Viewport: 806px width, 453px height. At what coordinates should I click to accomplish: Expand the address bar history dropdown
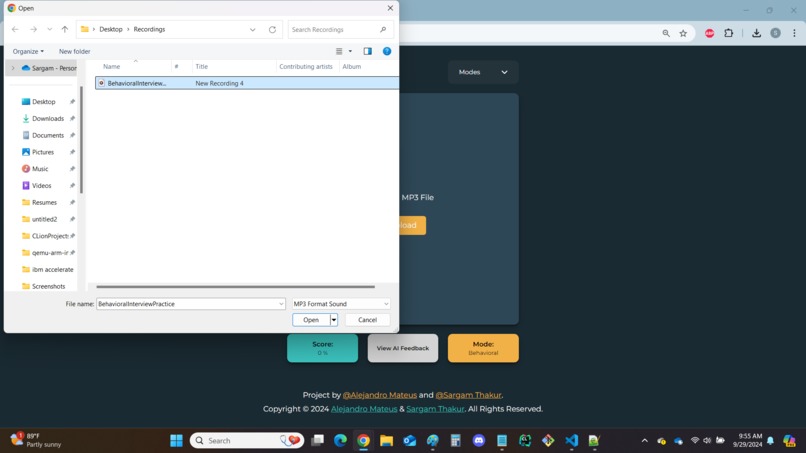252,29
